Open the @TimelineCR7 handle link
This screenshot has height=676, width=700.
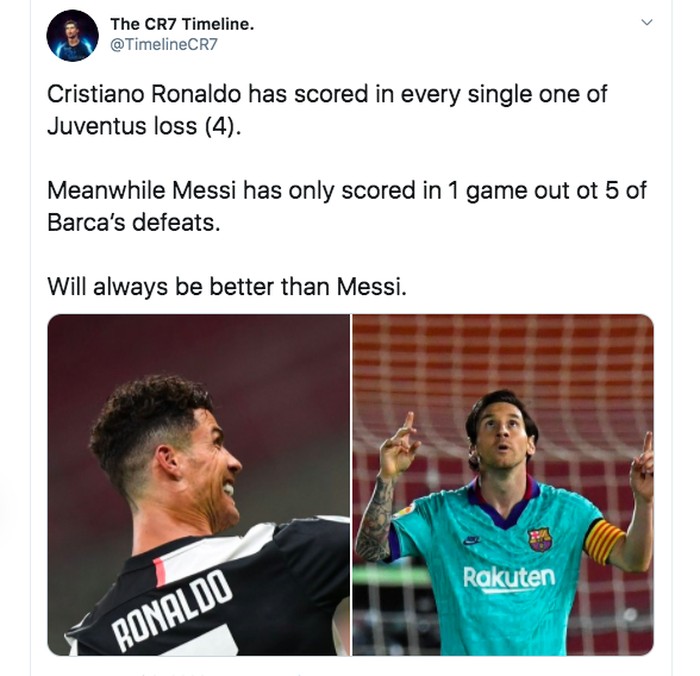(x=164, y=44)
